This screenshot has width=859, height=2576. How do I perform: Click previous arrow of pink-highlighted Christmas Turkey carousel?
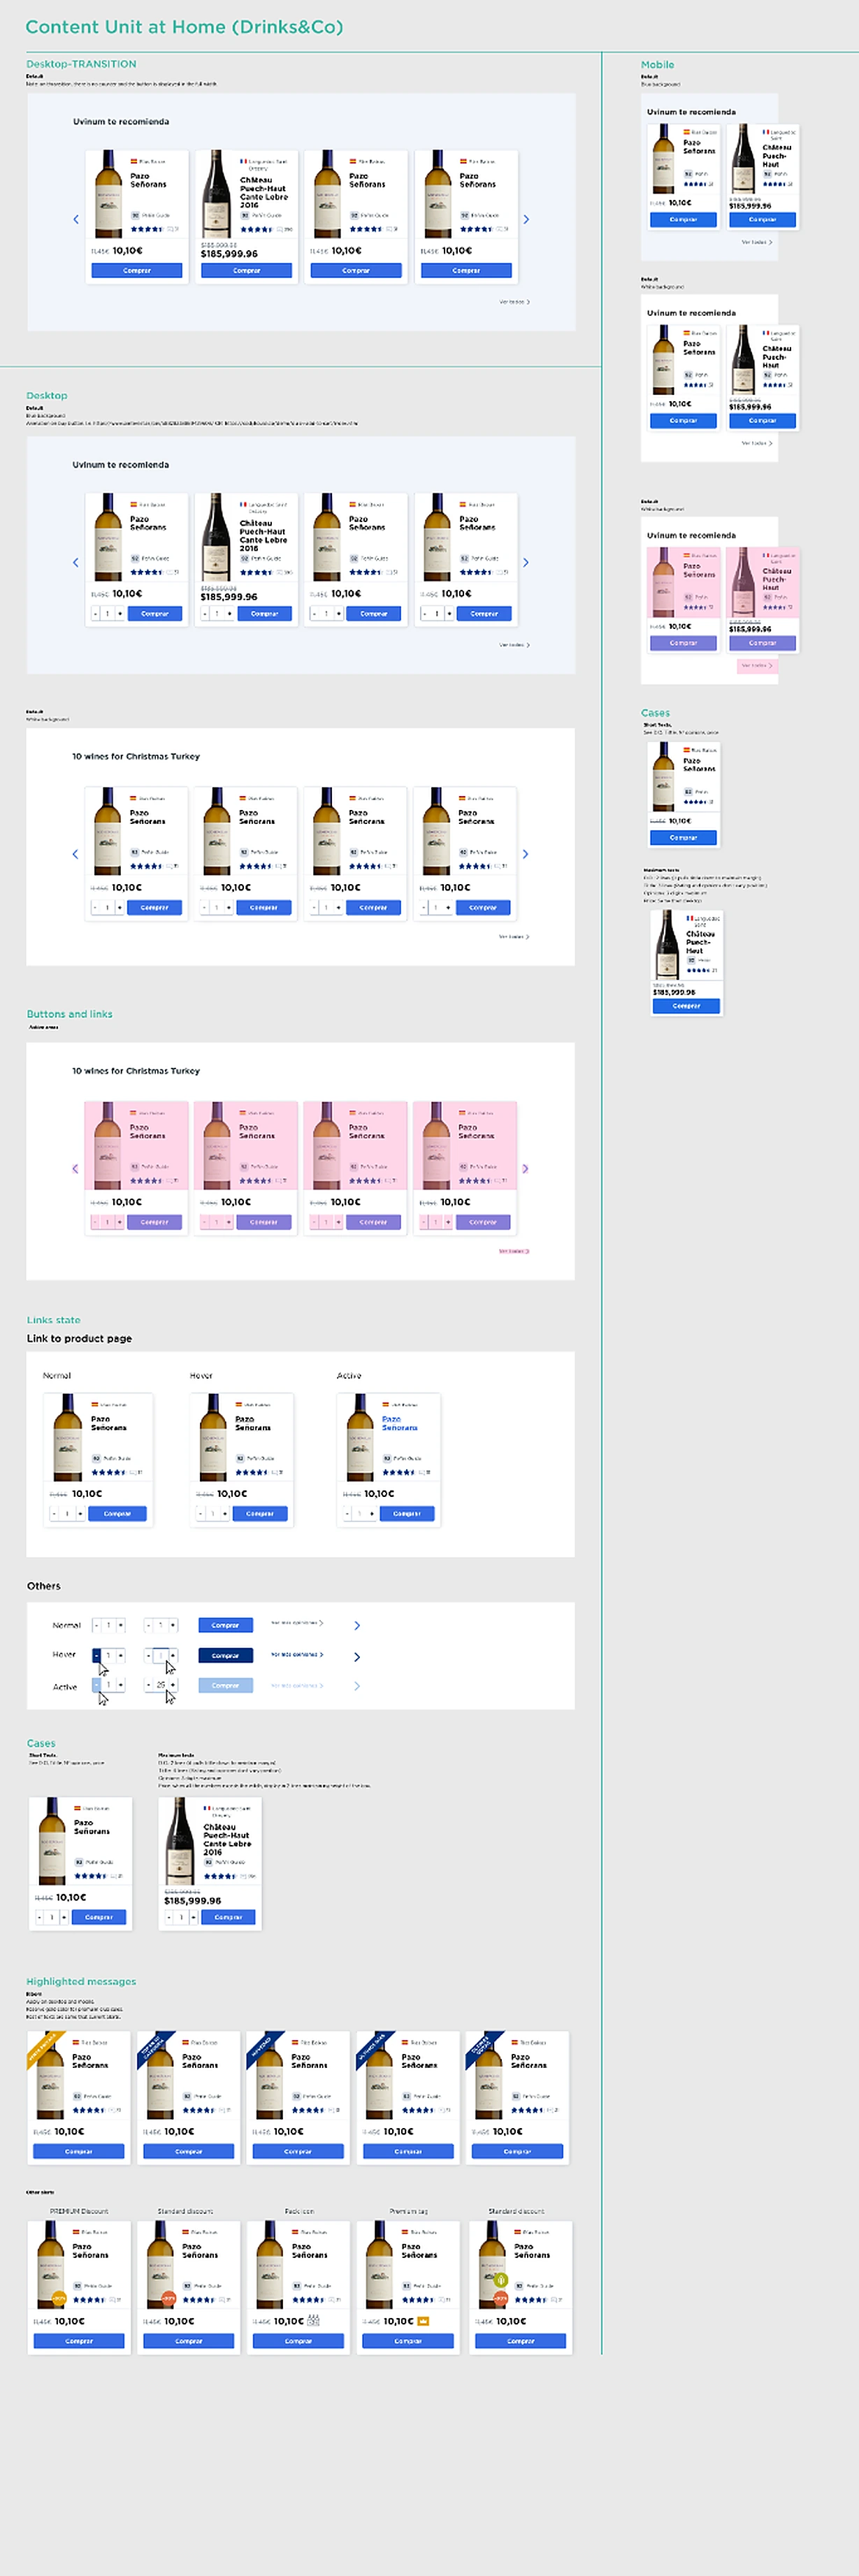pyautogui.click(x=75, y=1168)
